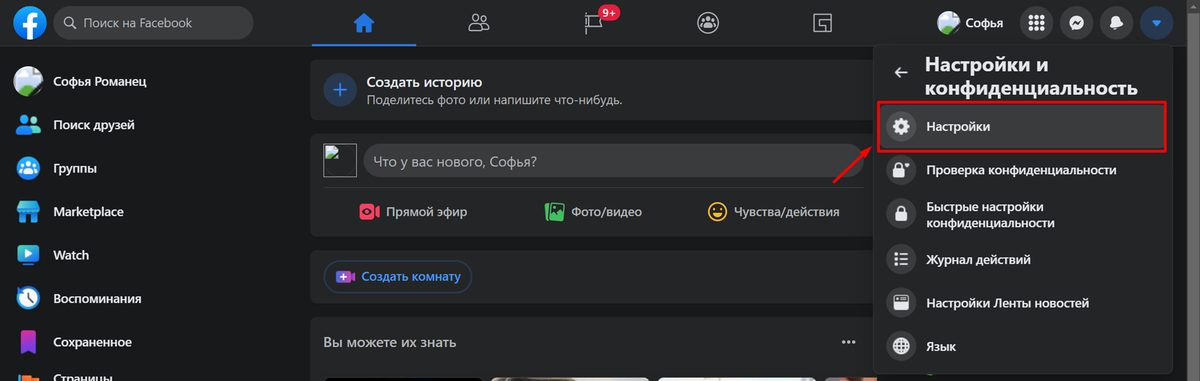Viewport: 1200px width, 381px height.
Task: Open Проверка конфиденциальности
Action: click(x=1022, y=170)
